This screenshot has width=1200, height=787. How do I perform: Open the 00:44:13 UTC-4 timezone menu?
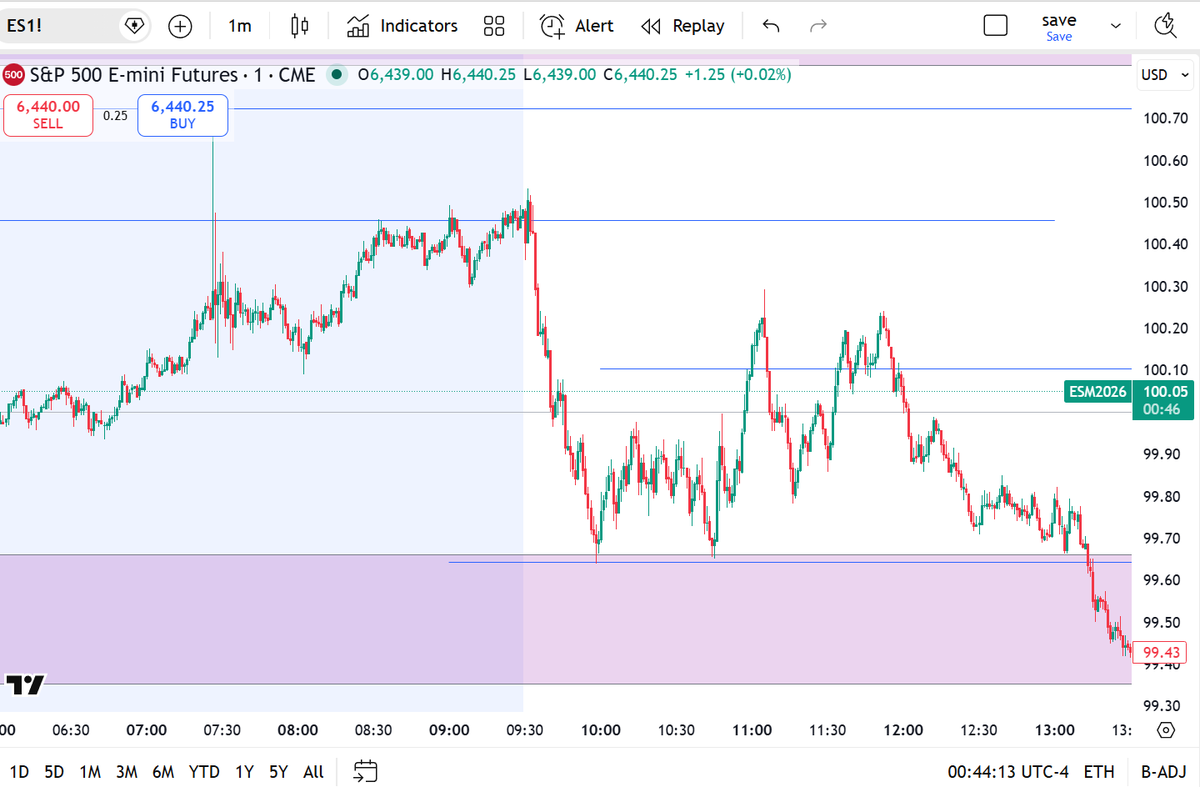click(1007, 772)
